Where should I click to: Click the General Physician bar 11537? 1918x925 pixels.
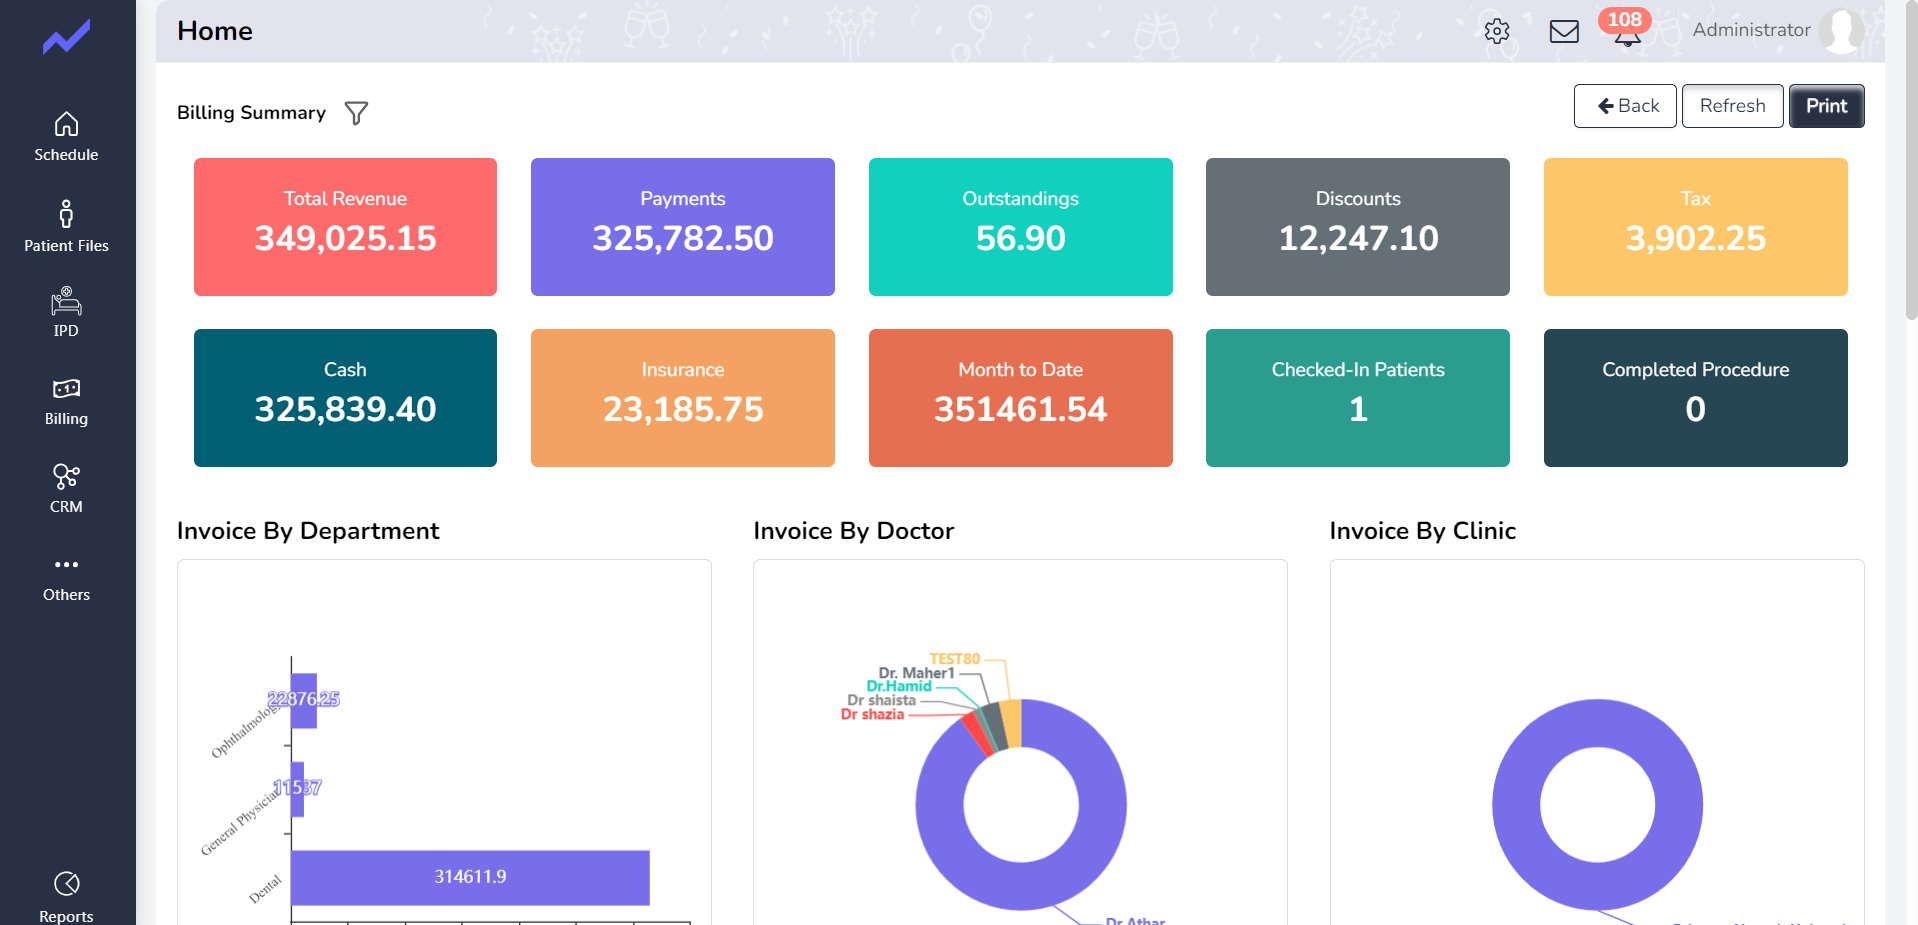[298, 789]
